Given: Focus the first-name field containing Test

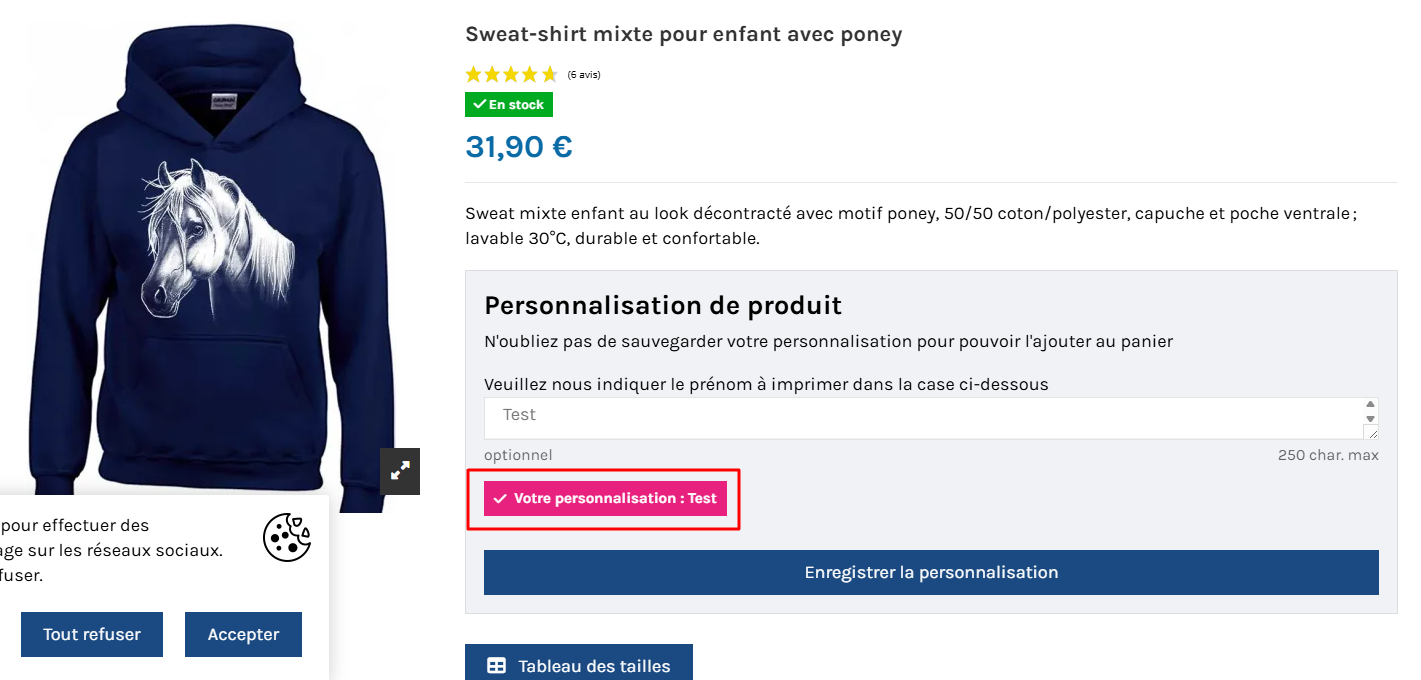Looking at the screenshot, I should [920, 417].
